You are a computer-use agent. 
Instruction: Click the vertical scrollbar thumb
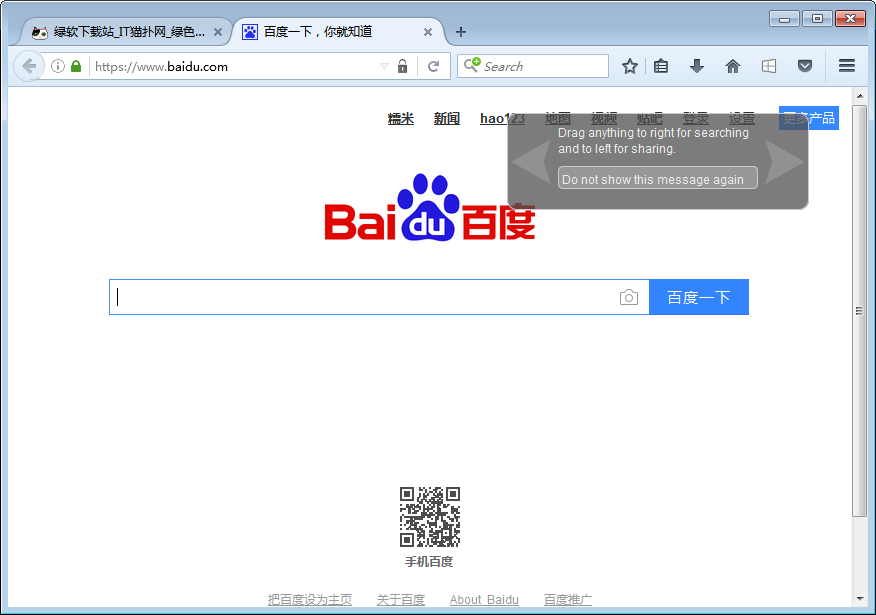tap(860, 311)
